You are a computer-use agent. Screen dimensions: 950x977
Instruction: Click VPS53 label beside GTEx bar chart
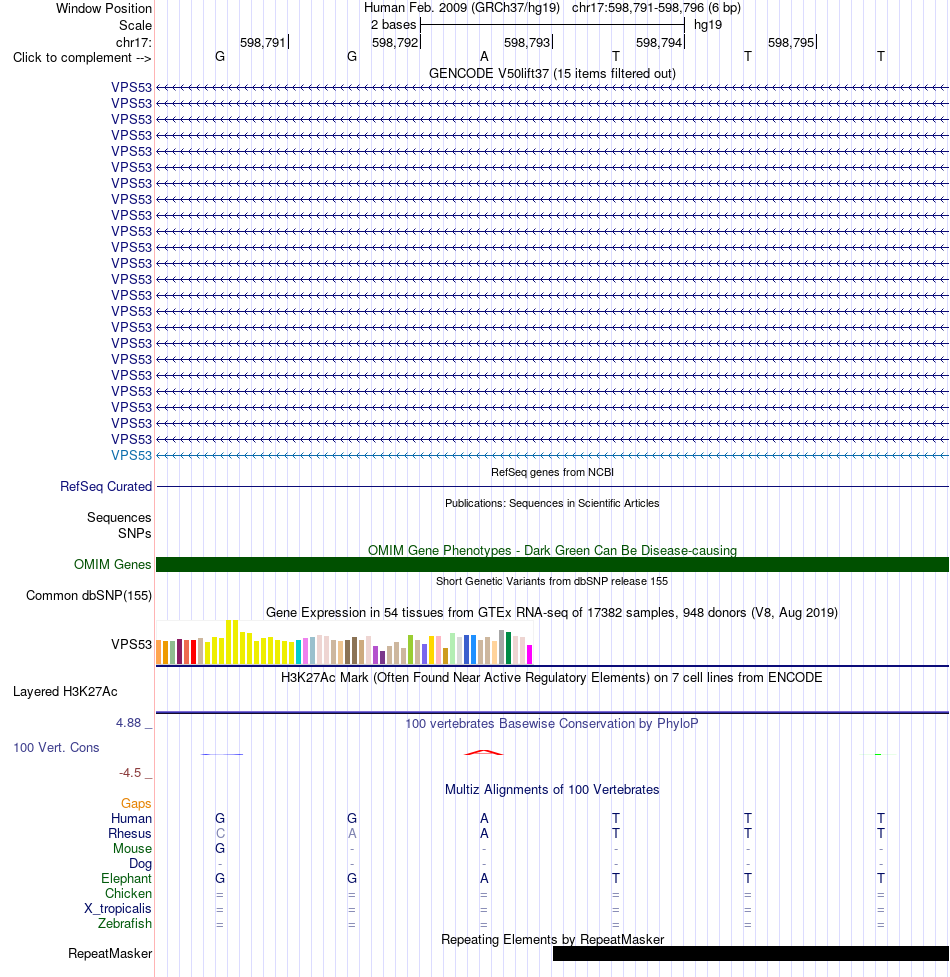click(131, 644)
